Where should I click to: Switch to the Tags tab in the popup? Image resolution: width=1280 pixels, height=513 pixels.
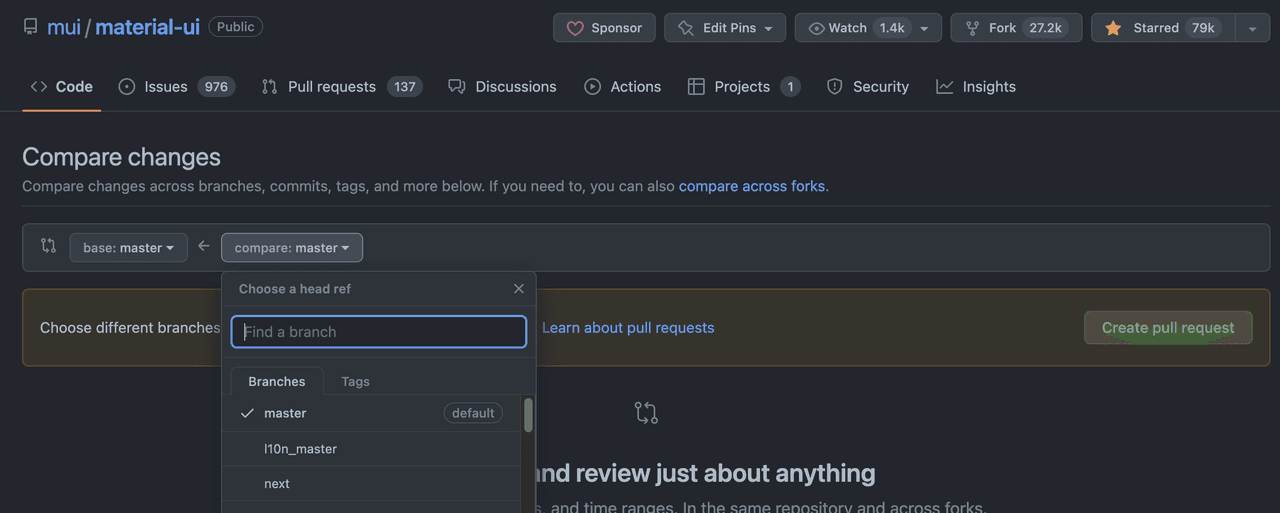(355, 381)
